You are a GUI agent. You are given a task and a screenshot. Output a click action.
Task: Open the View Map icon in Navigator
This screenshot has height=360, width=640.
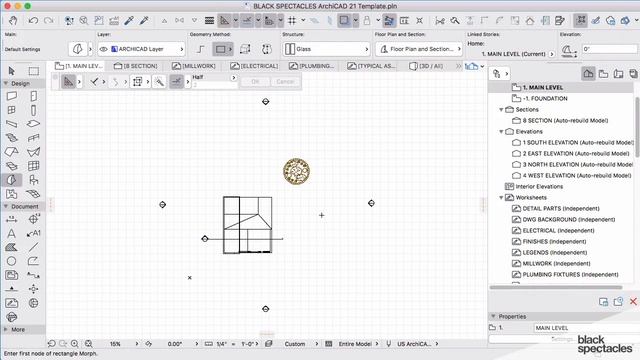(x=603, y=74)
